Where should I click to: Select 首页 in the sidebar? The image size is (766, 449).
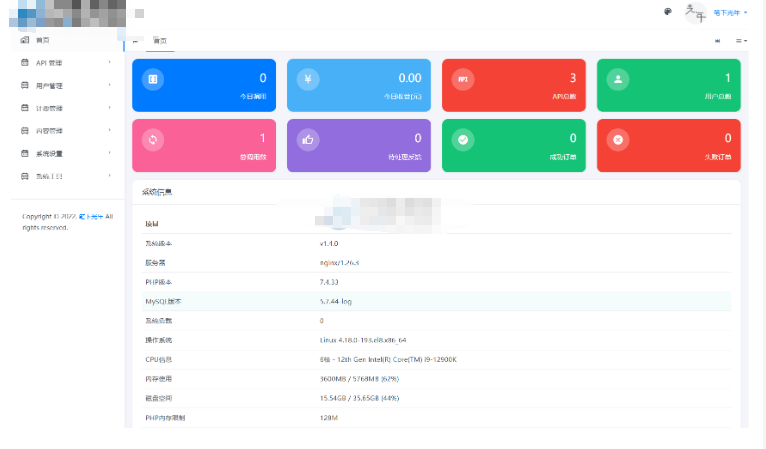67,40
